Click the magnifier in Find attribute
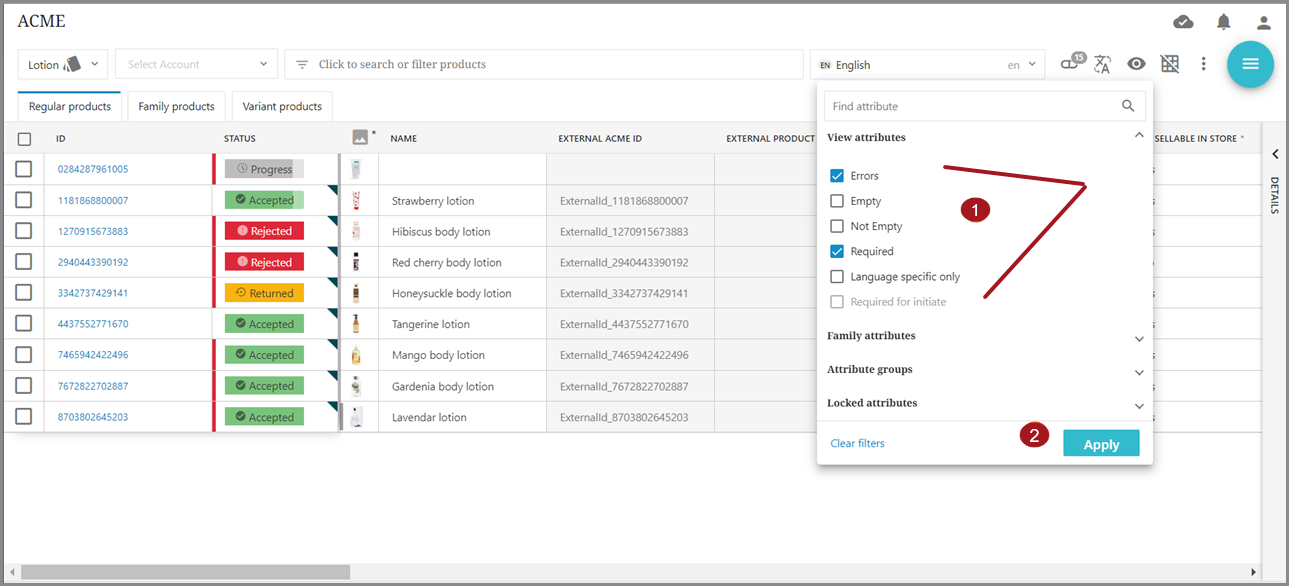 (1128, 106)
